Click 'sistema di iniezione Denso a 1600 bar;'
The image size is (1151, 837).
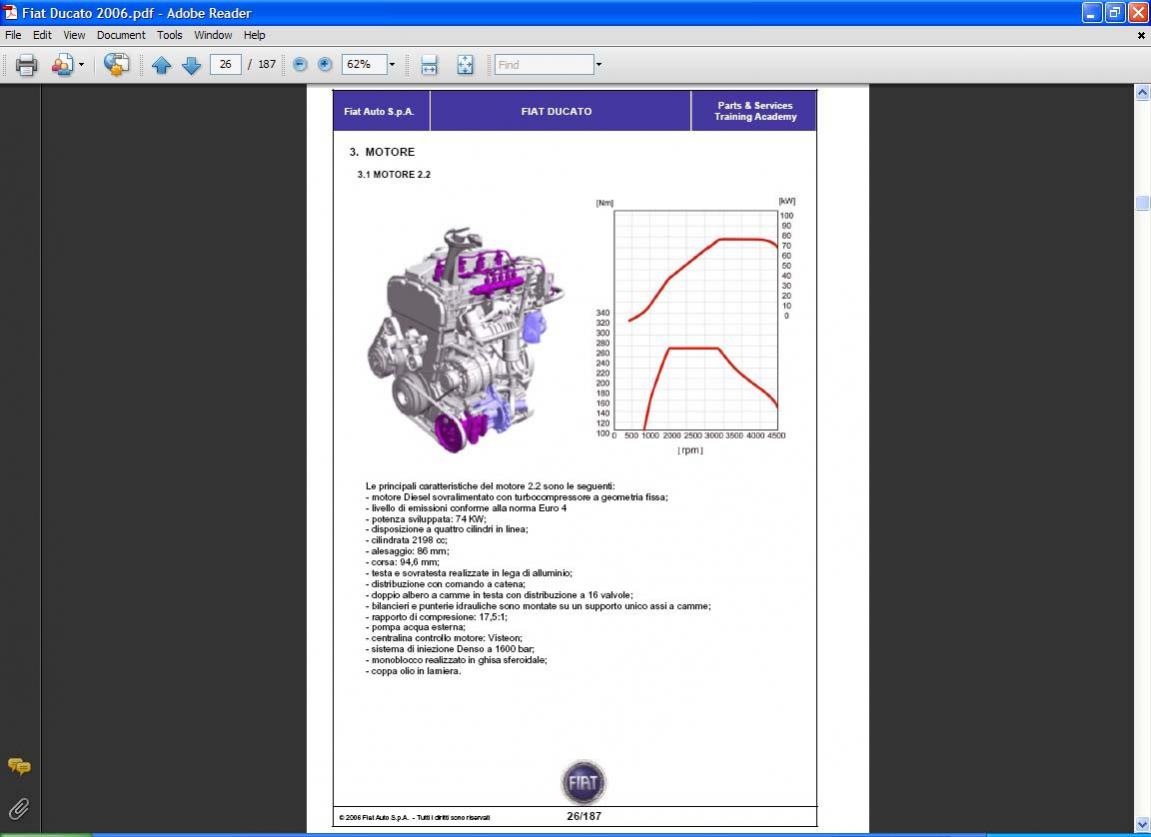450,649
